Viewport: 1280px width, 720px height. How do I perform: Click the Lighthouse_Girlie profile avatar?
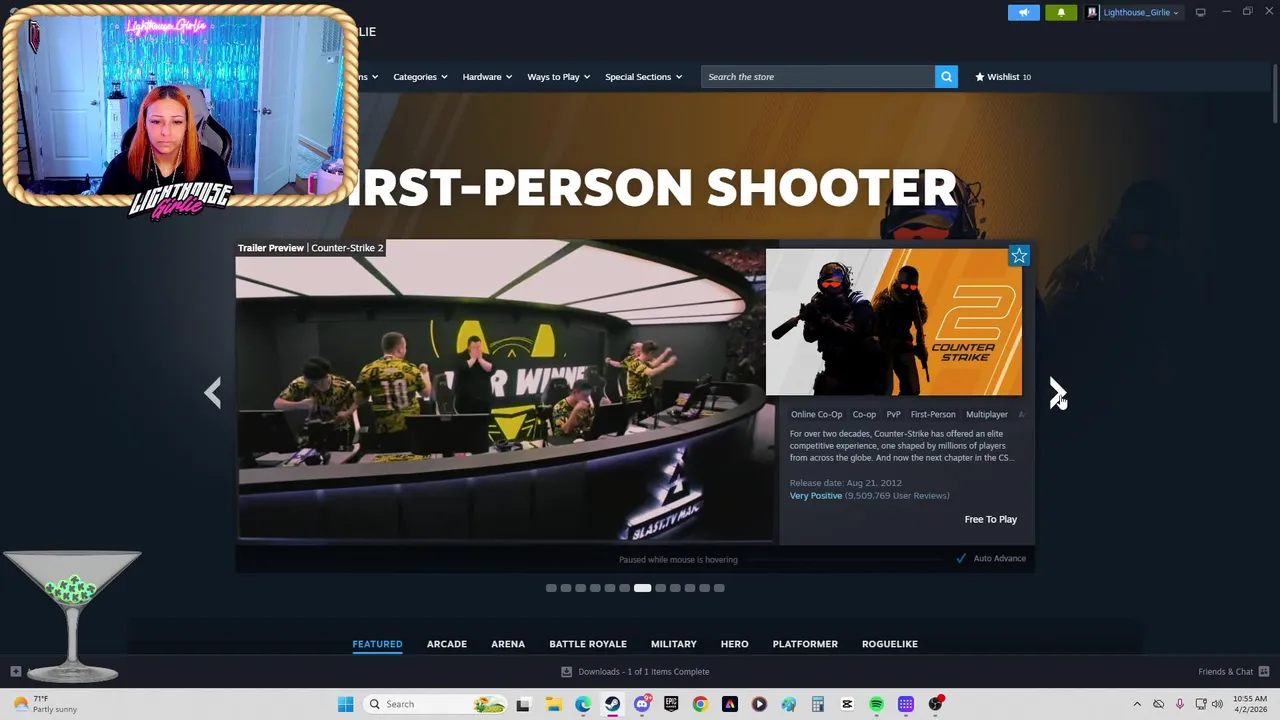1092,12
